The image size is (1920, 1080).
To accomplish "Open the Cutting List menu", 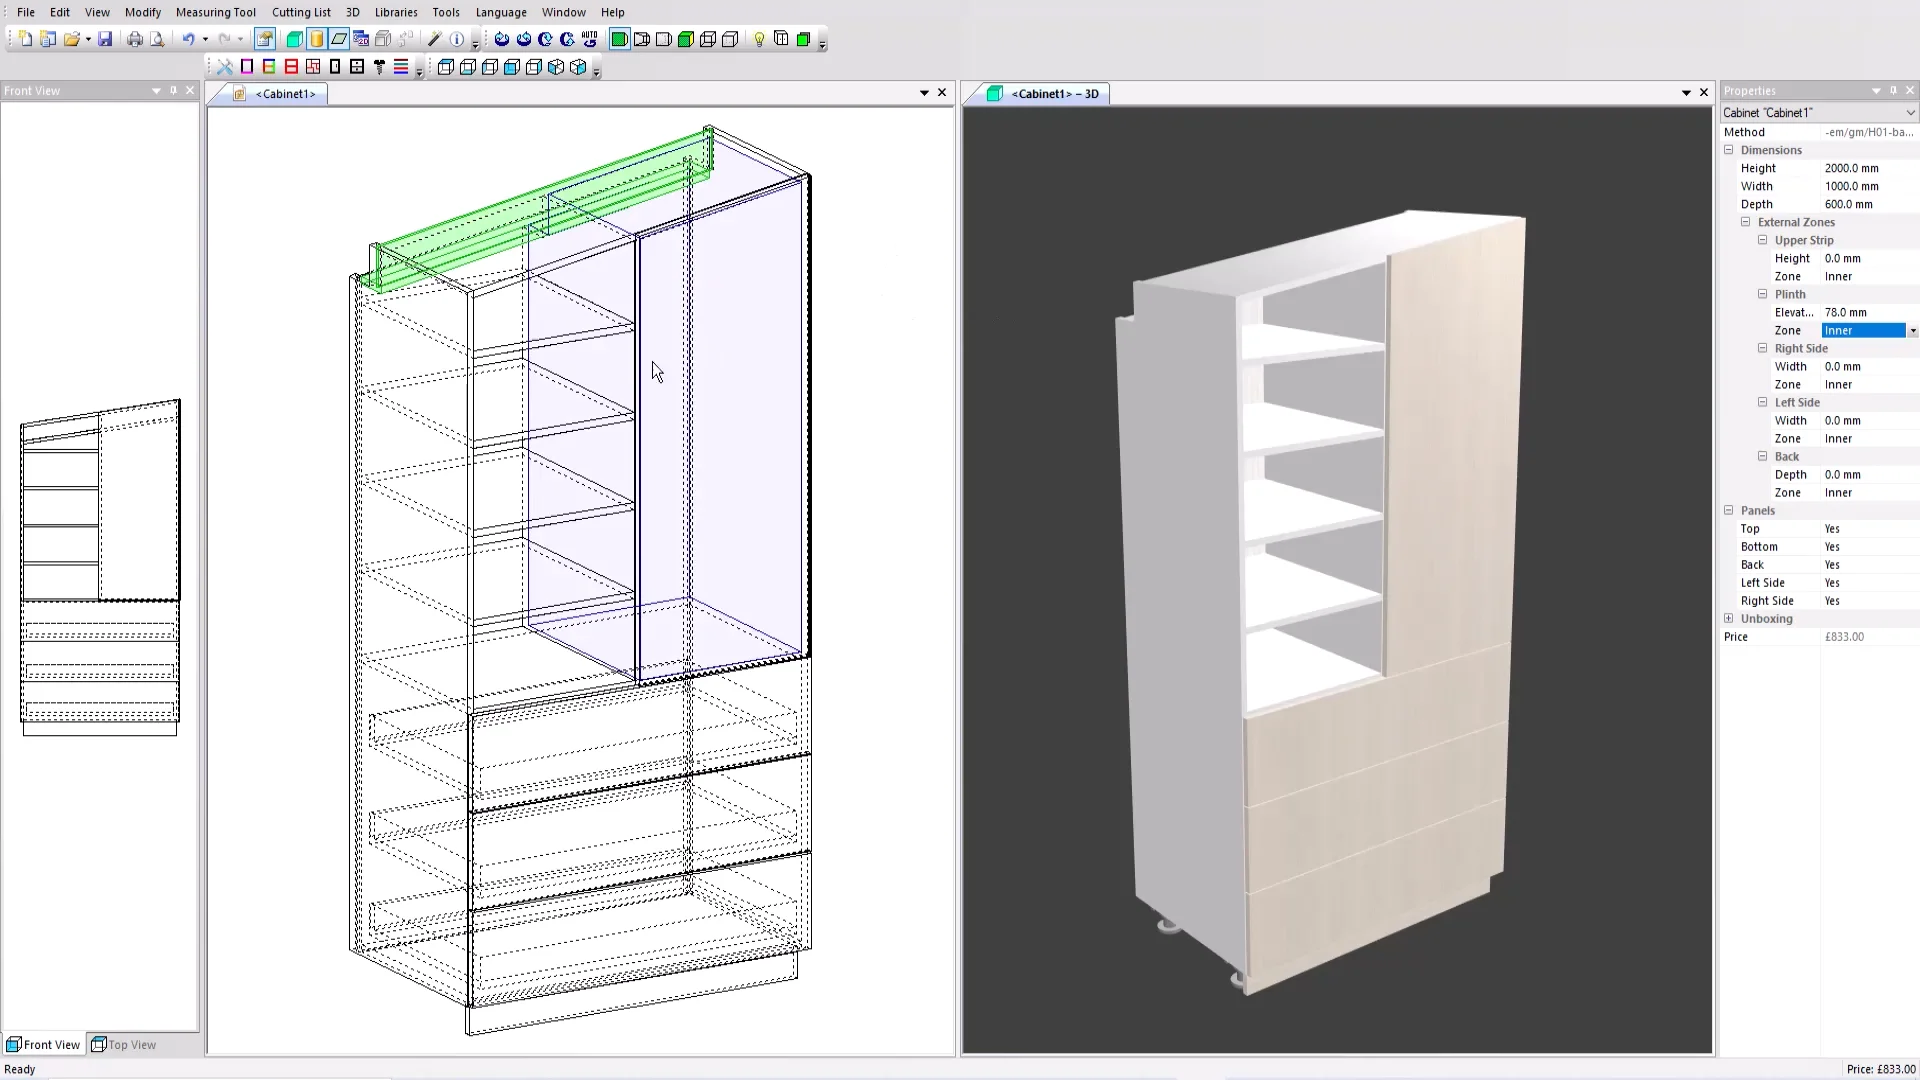I will [300, 12].
